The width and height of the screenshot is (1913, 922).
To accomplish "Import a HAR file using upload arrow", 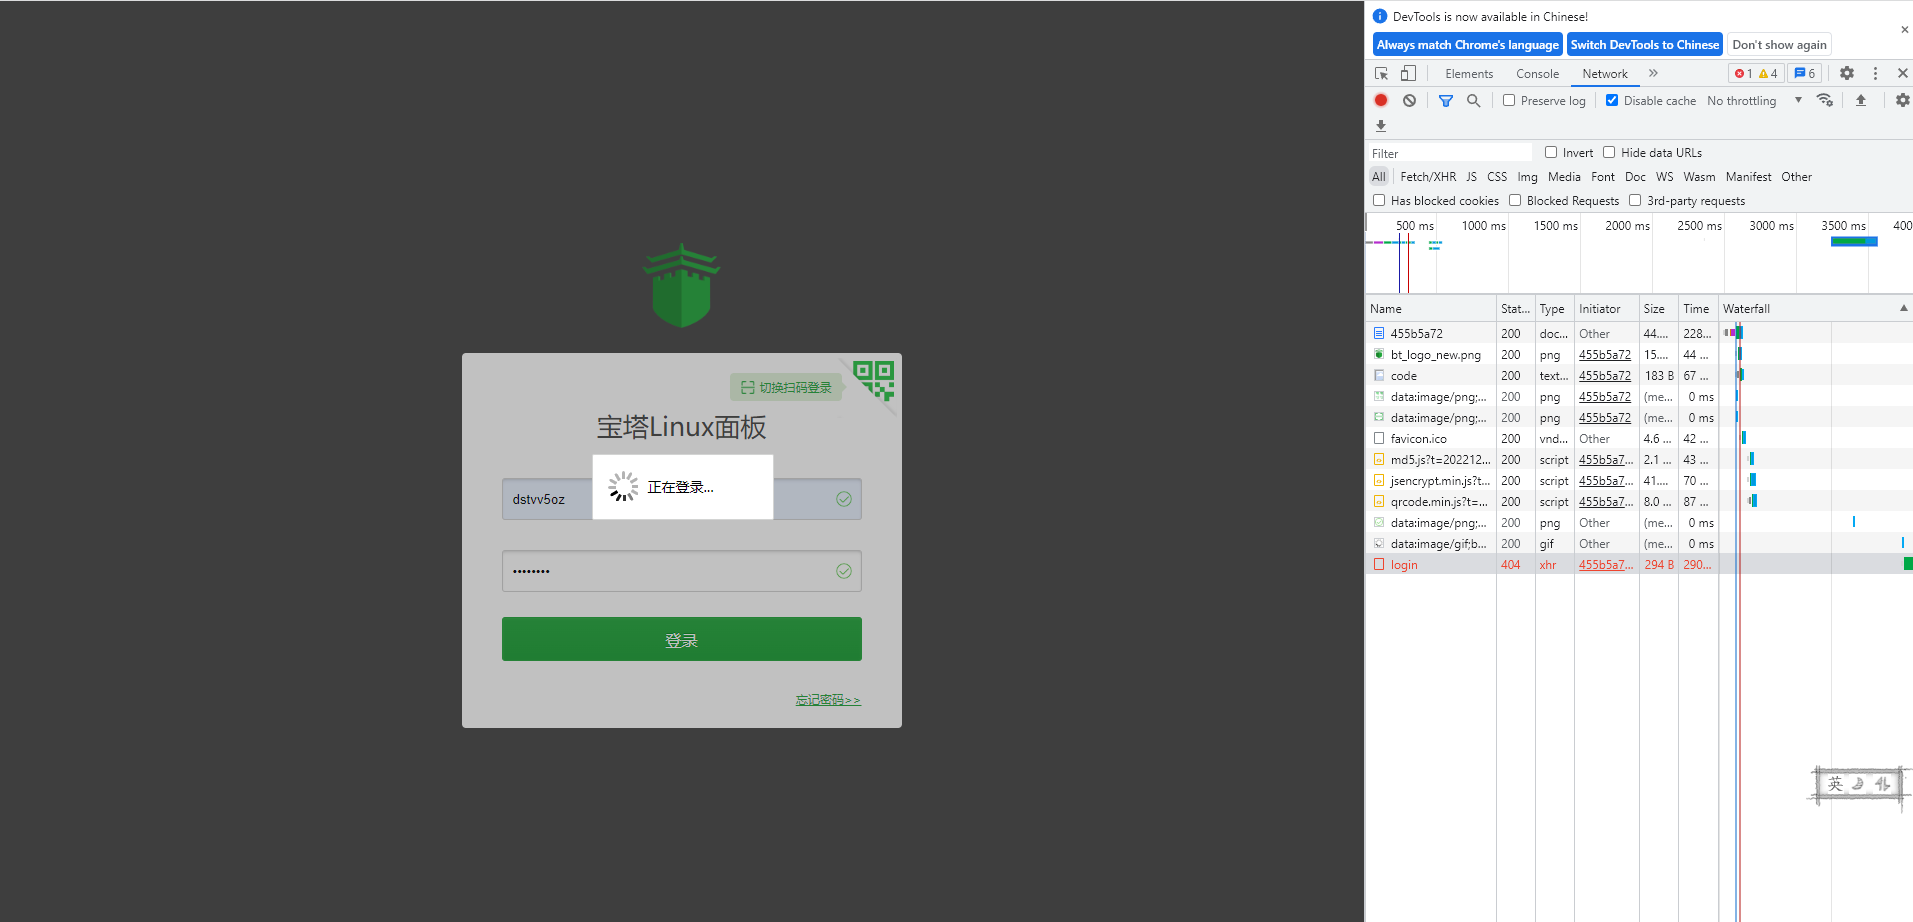I will click(x=1861, y=100).
